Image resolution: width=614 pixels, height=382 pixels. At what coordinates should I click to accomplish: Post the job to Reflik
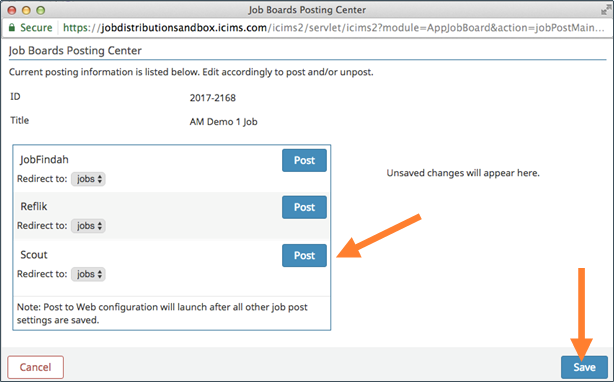click(x=304, y=207)
